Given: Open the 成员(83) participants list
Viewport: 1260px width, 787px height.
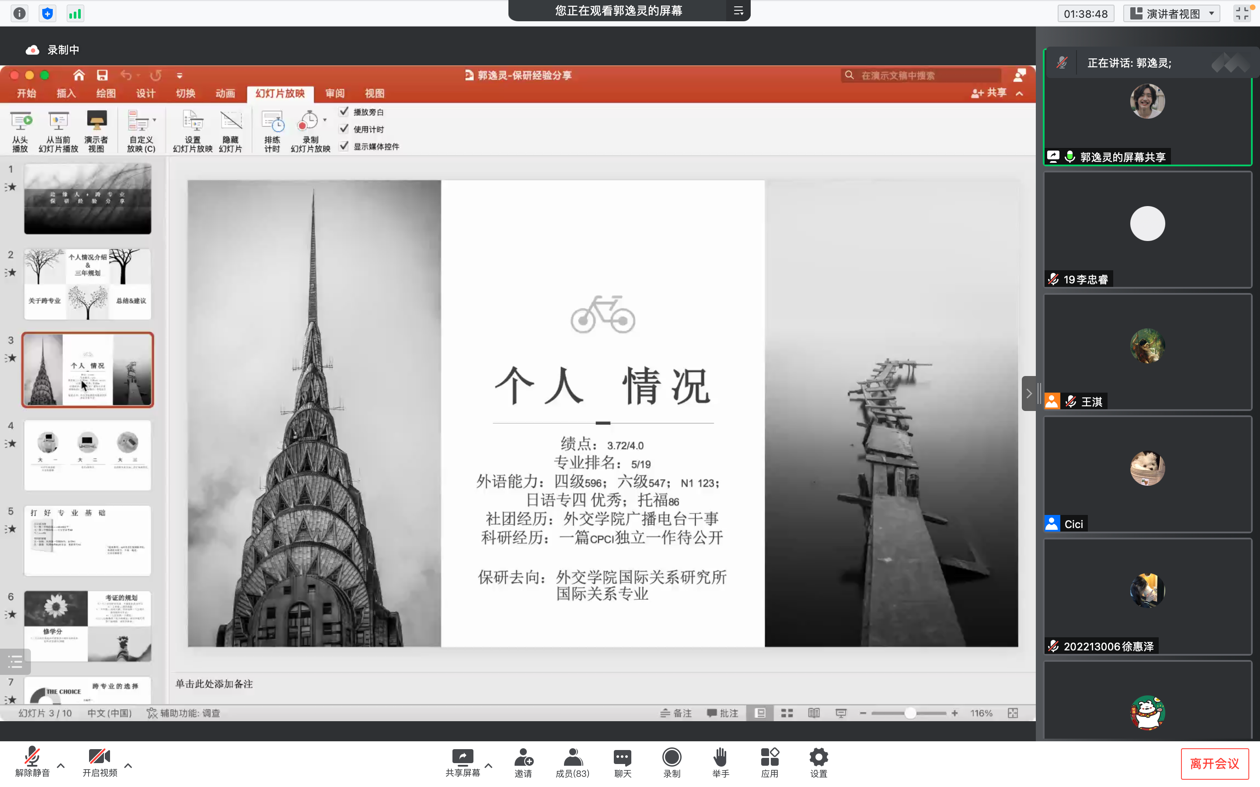Looking at the screenshot, I should pos(572,762).
